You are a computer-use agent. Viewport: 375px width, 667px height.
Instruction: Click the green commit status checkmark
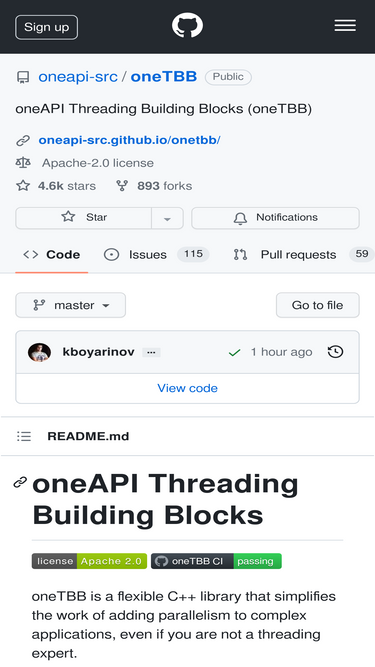[234, 353]
